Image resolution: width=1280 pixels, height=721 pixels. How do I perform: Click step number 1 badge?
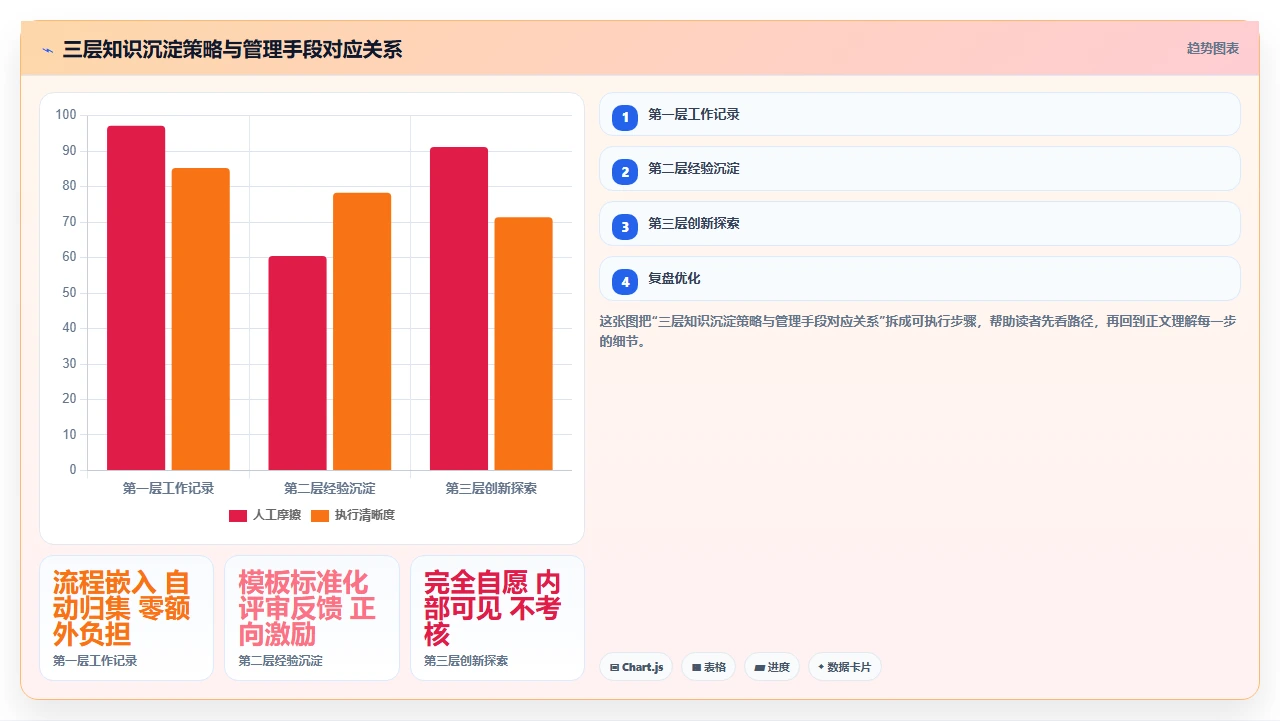click(x=625, y=117)
